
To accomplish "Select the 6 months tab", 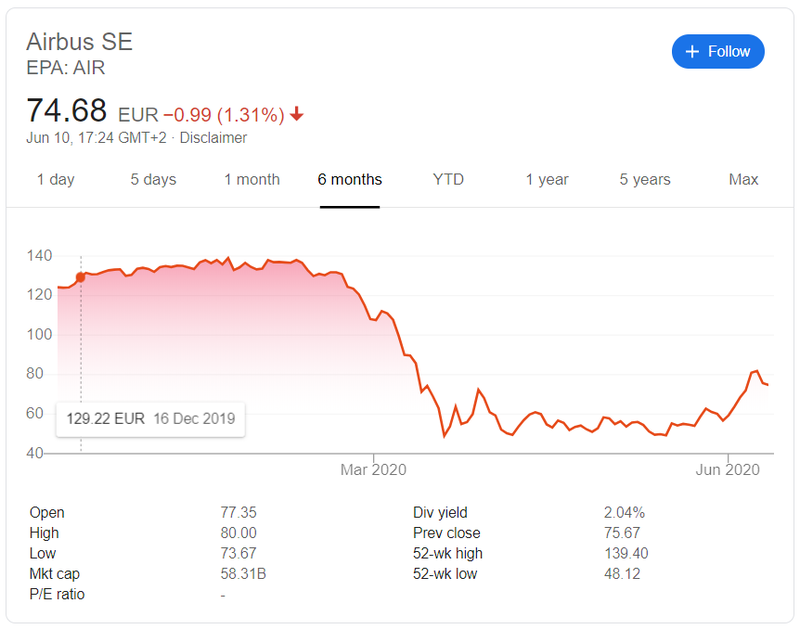I will point(350,180).
